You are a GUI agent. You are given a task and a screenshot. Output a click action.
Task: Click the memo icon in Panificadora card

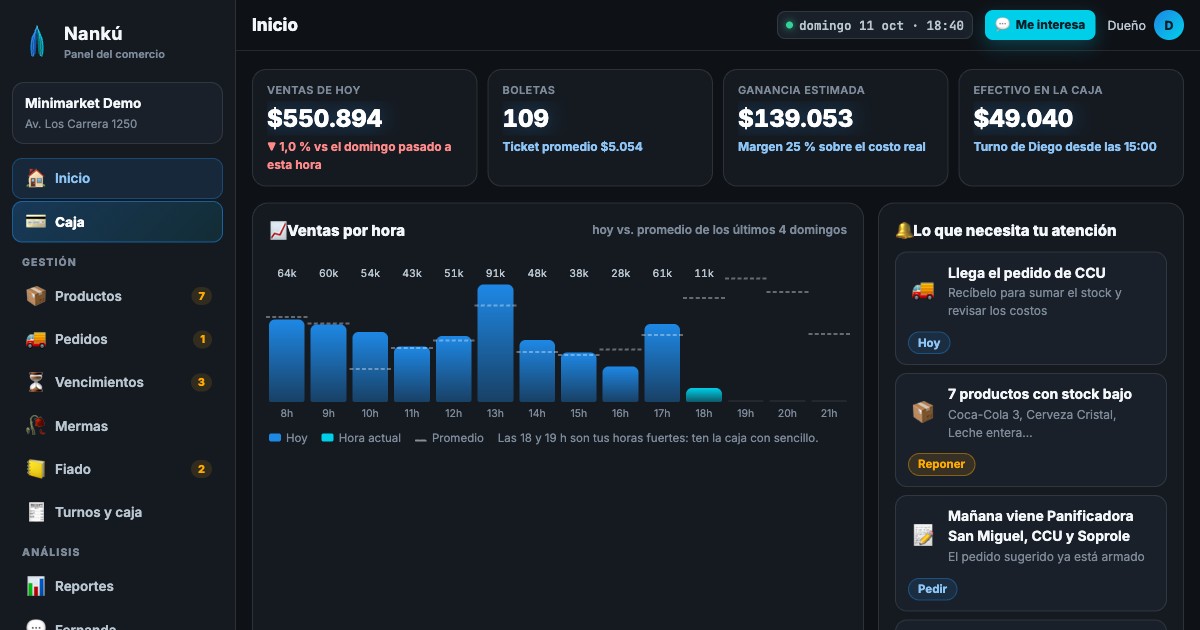coord(923,535)
